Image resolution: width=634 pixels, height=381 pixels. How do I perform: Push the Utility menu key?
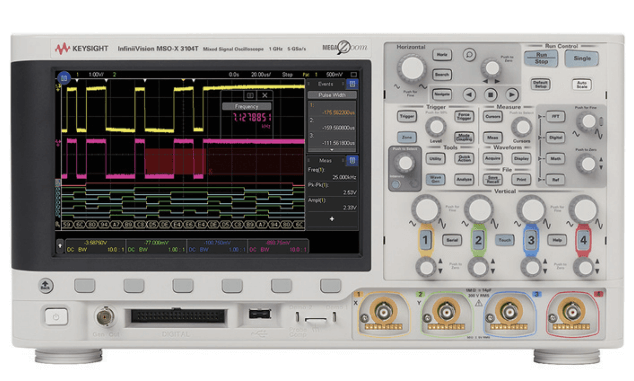(x=435, y=159)
